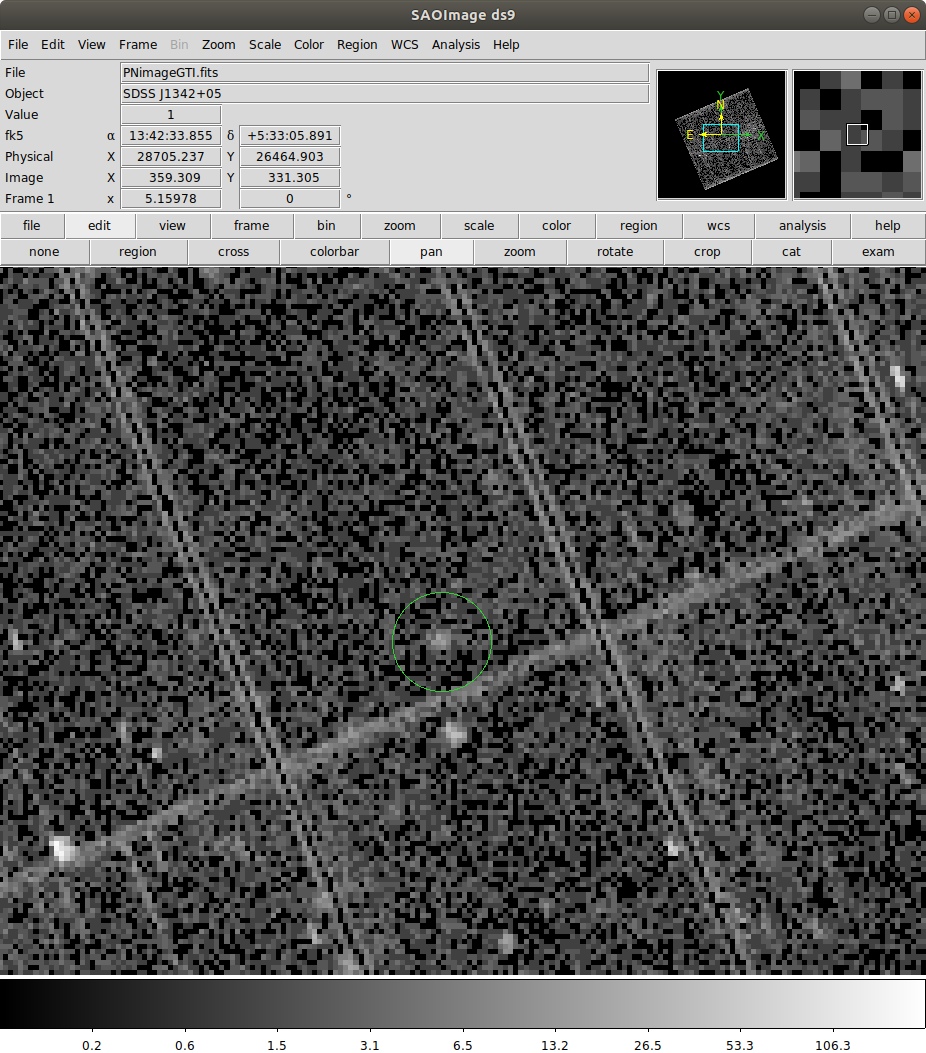
Task: Select the 'edit' button bar tab
Action: [99, 226]
